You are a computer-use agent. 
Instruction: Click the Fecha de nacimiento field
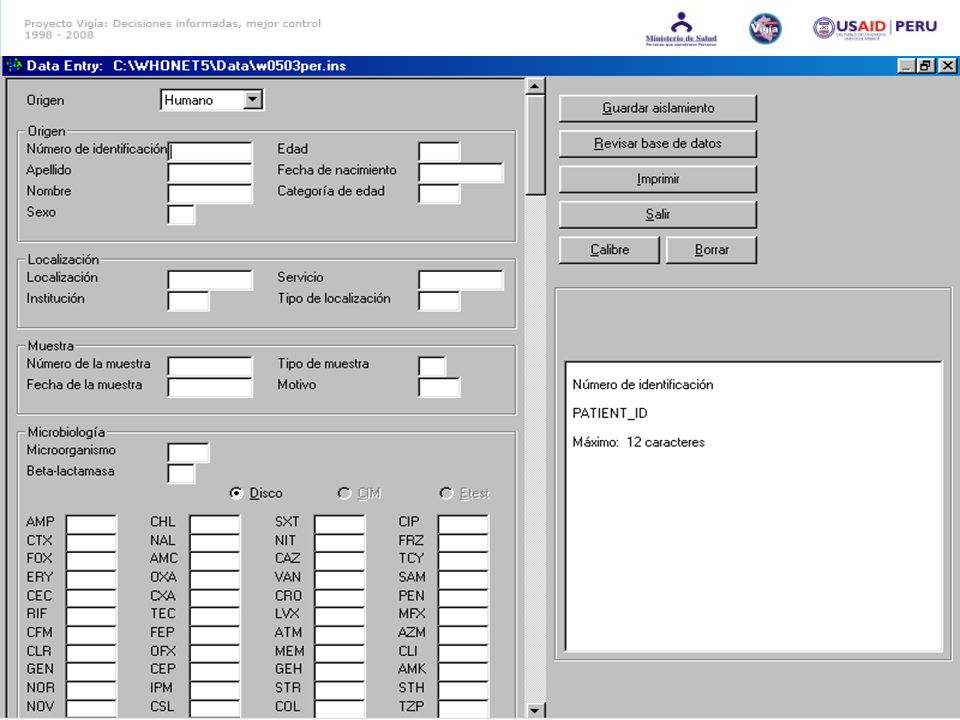pos(460,173)
